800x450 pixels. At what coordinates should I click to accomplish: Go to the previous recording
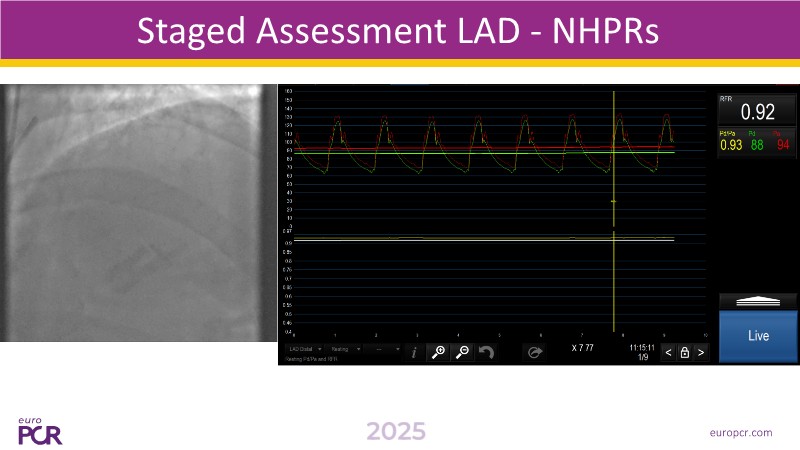668,352
